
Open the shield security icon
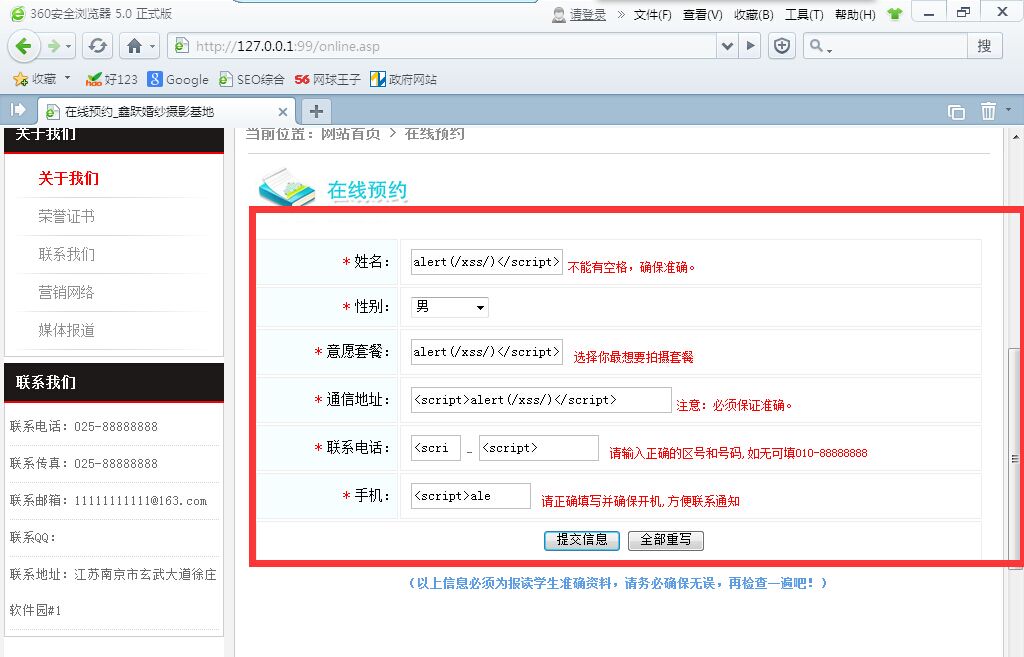coord(782,46)
